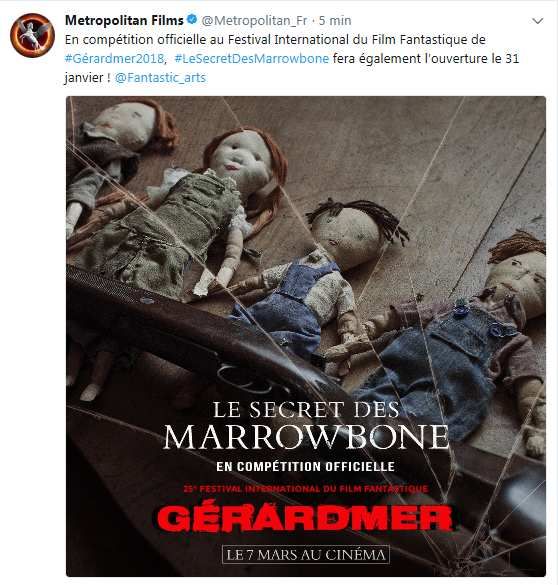Follow the #LeSecretDesMarrowbone hashtag
The height and width of the screenshot is (585, 558).
click(252, 59)
